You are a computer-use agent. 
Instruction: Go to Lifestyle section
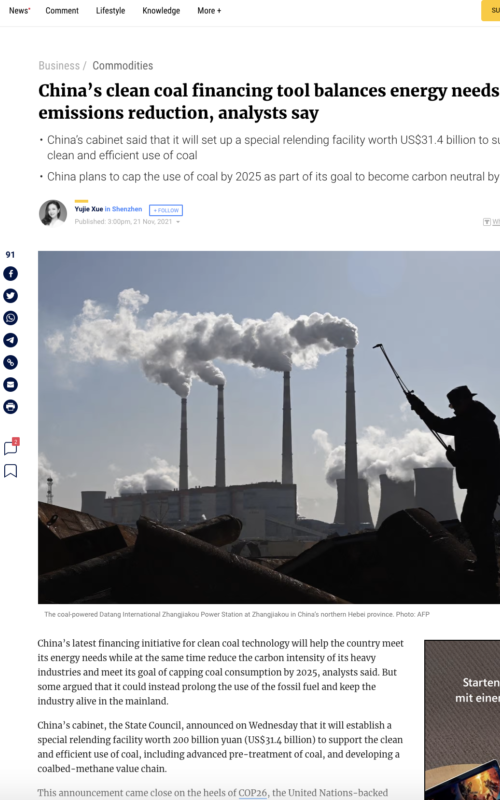110,11
